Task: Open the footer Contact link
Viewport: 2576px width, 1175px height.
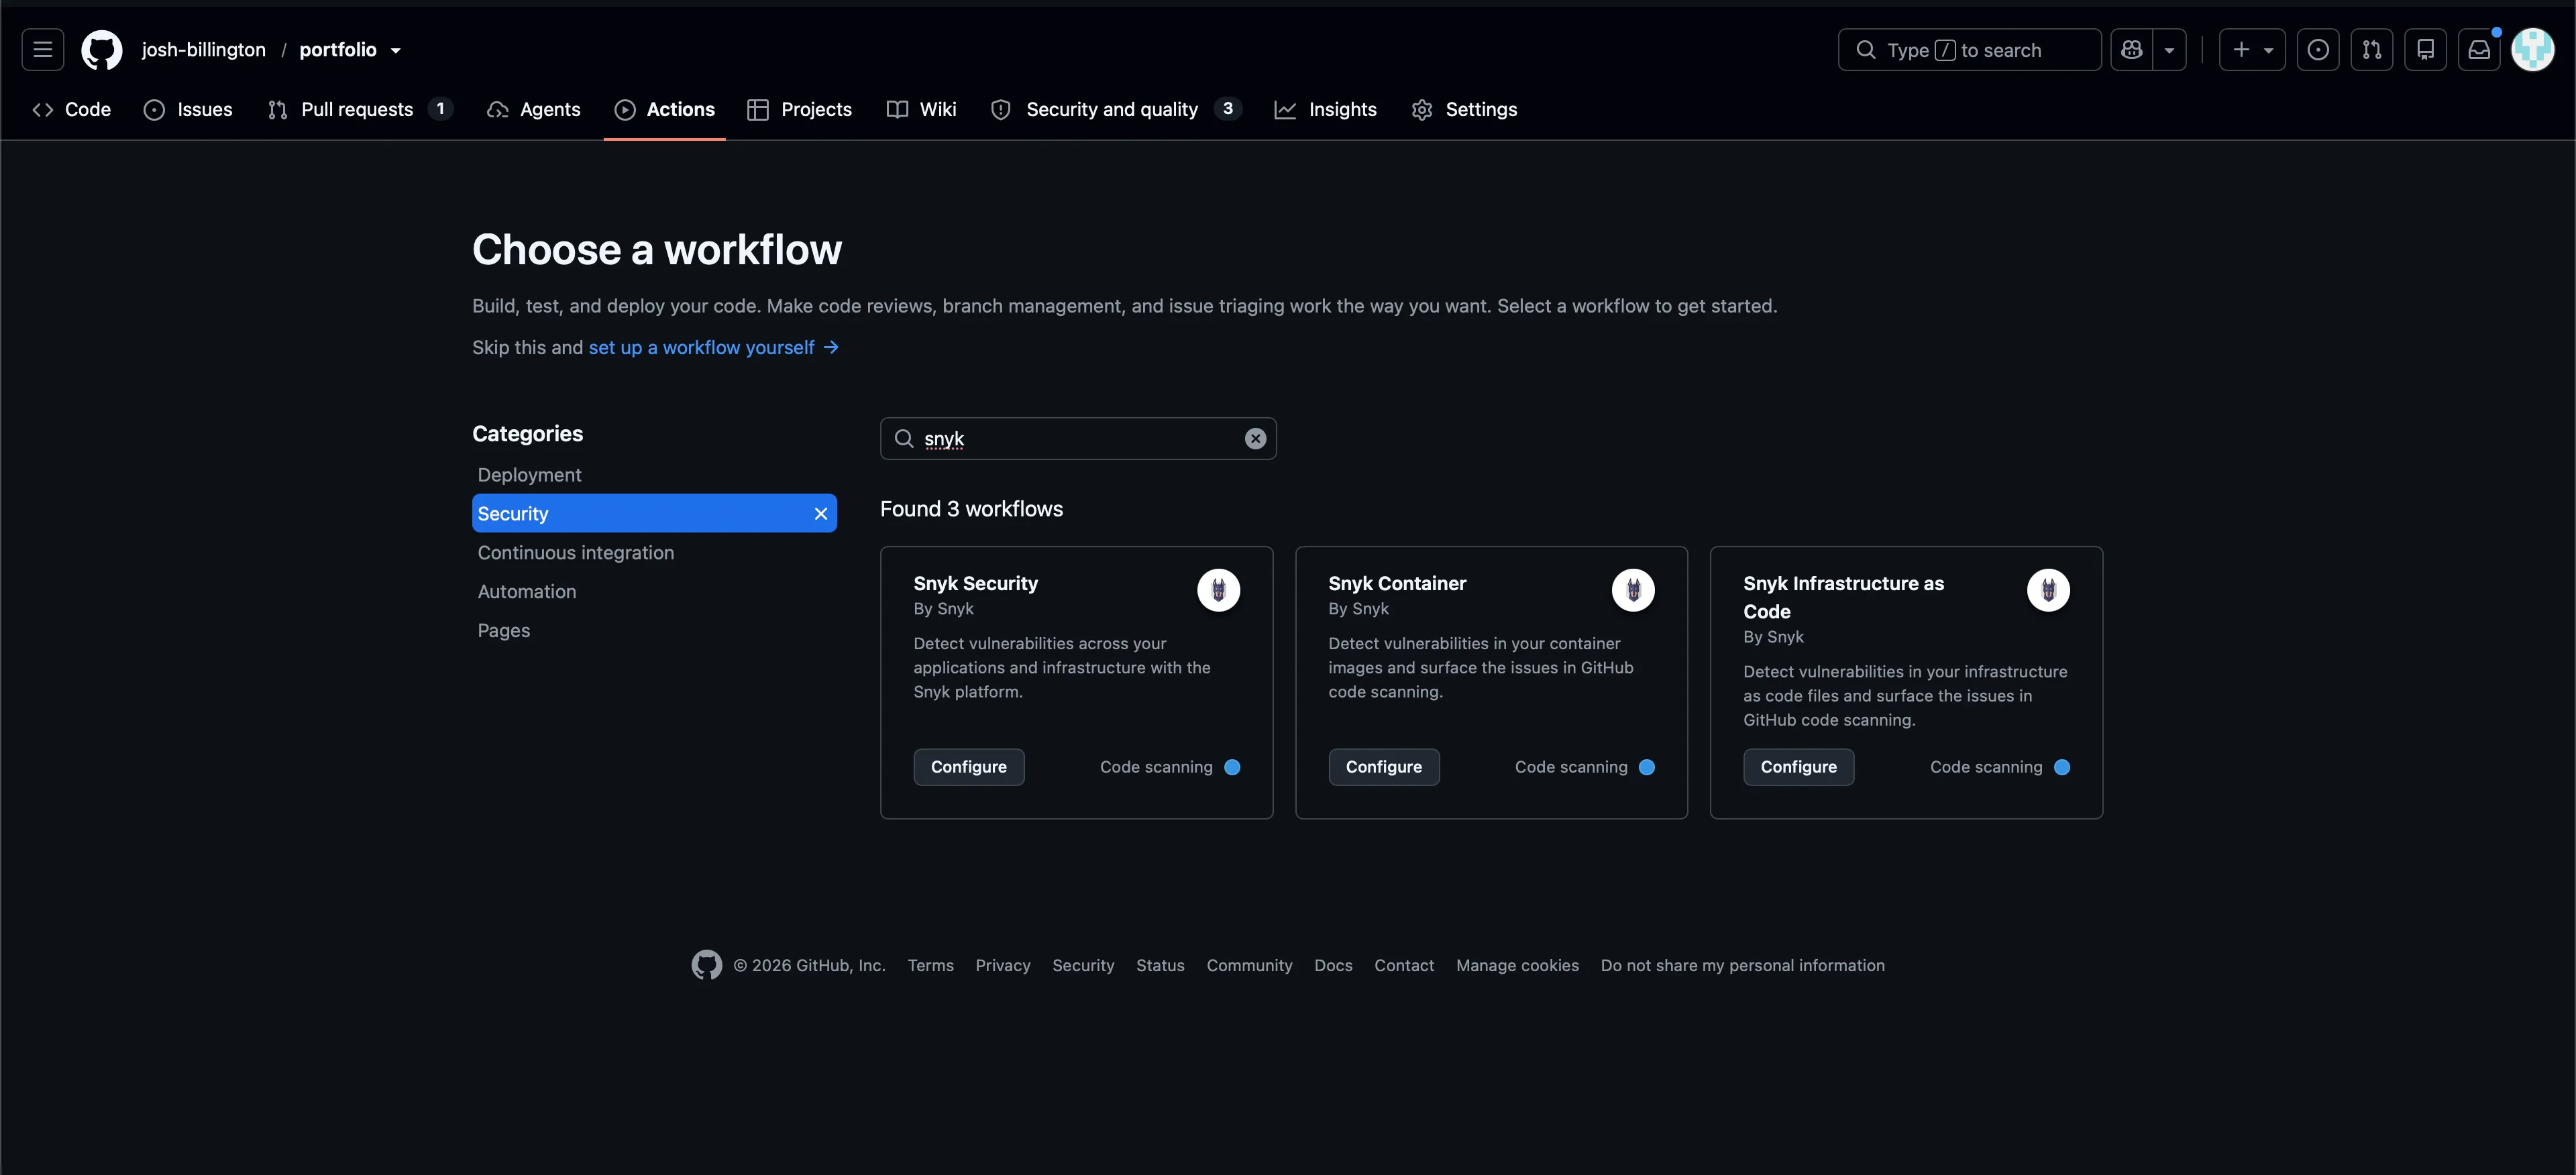Action: (x=1404, y=965)
